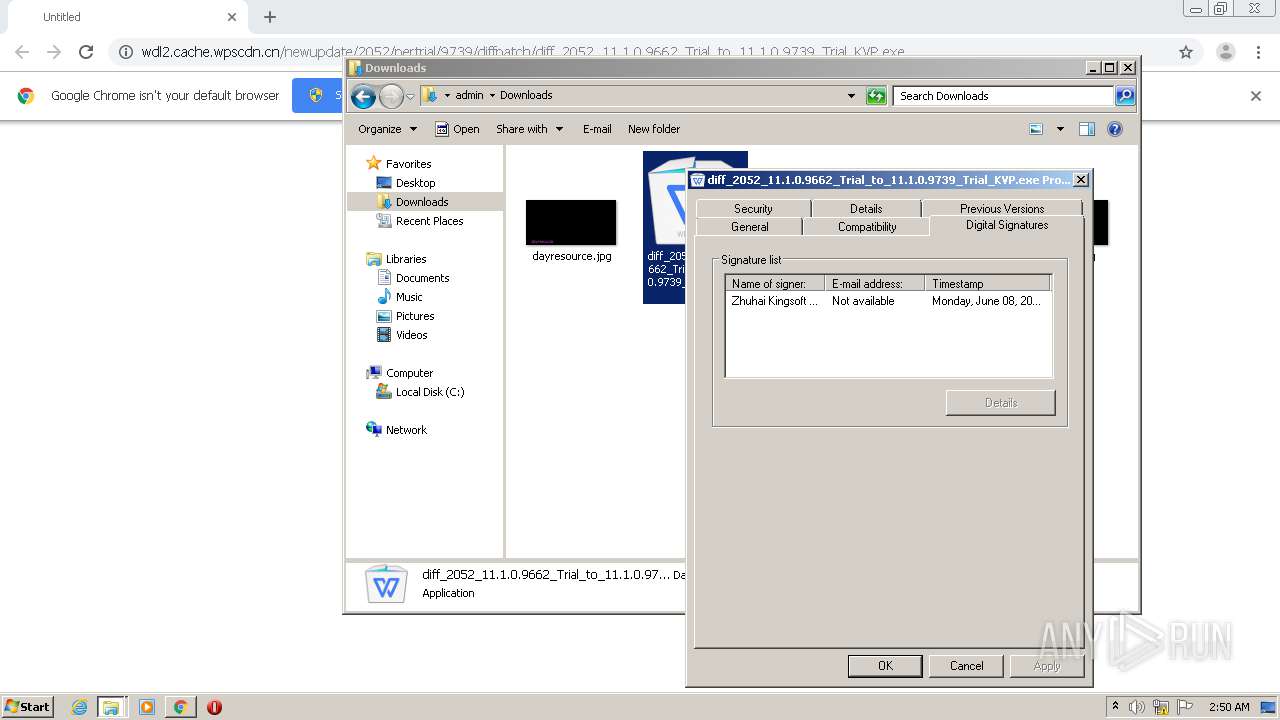Click the volume speaker tray icon
The image size is (1280, 720).
pos(1137,707)
